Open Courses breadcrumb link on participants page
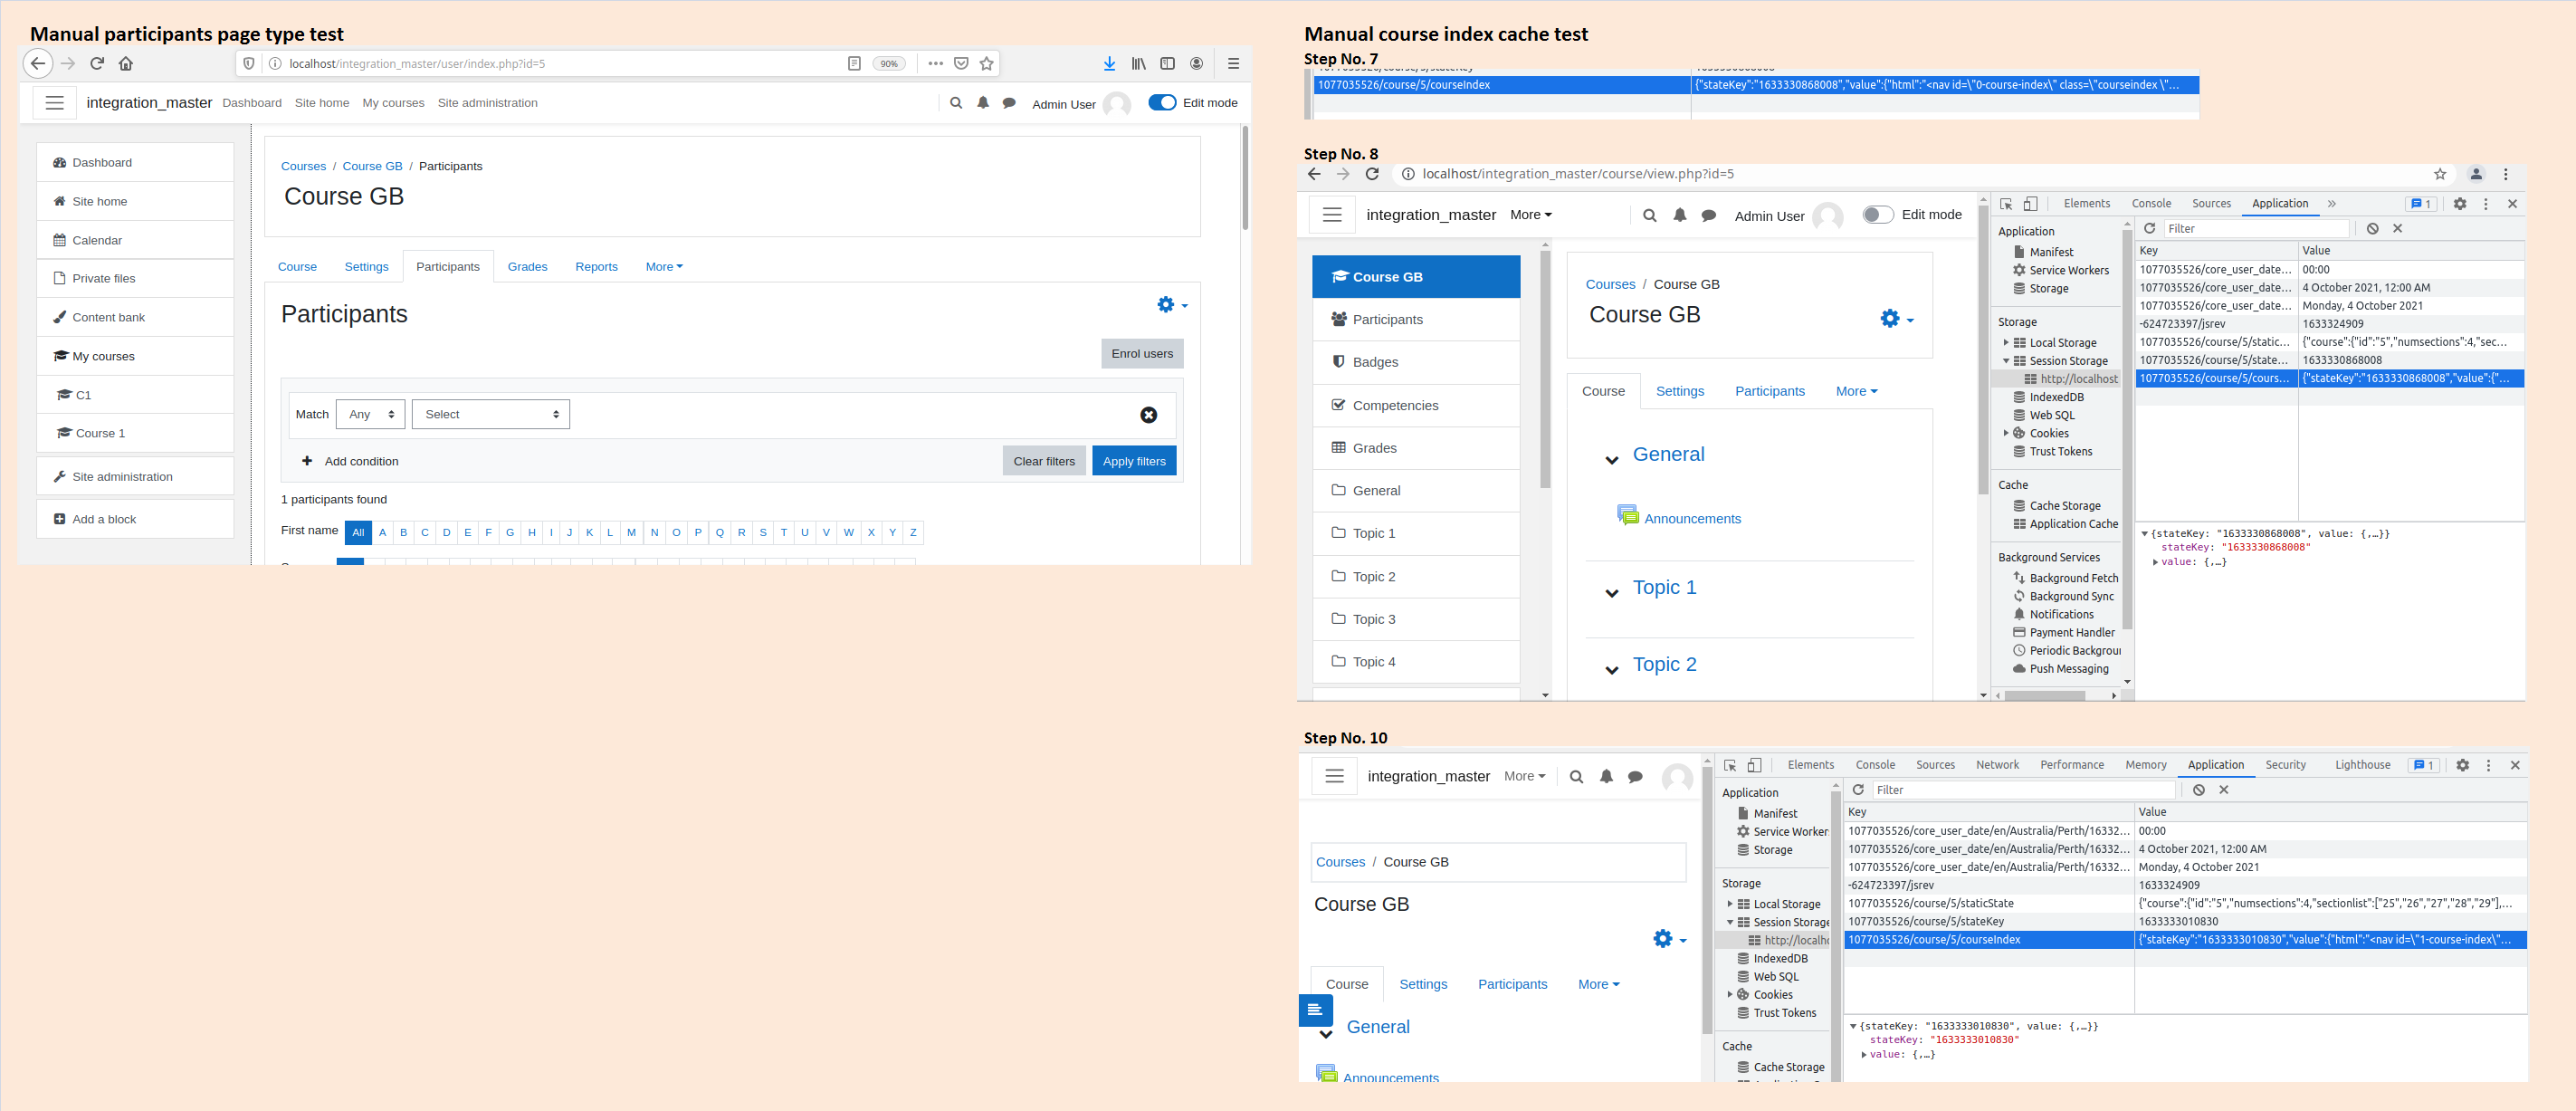2576x1111 pixels. point(303,166)
